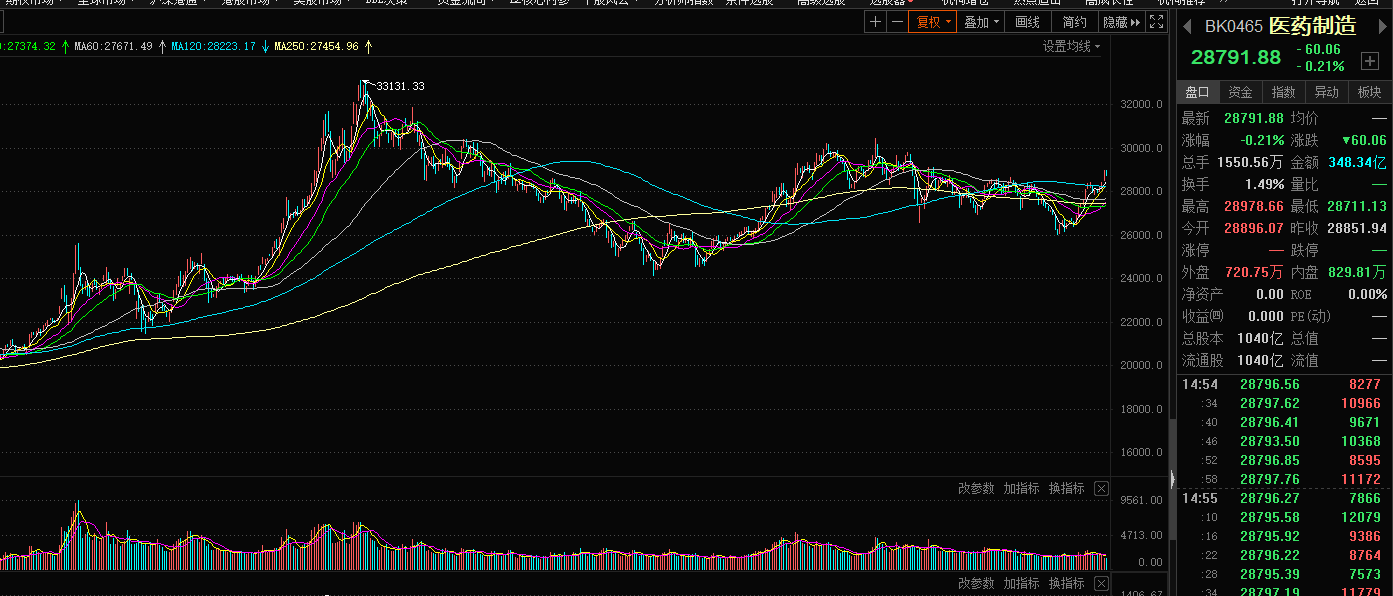Collapse the right quote panel handle
1393x596 pixels.
click(1173, 479)
